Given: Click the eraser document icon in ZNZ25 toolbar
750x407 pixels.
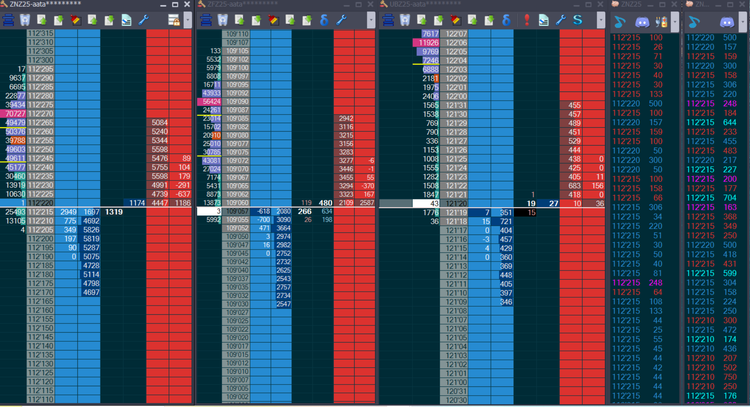Looking at the screenshot, I should [126, 20].
